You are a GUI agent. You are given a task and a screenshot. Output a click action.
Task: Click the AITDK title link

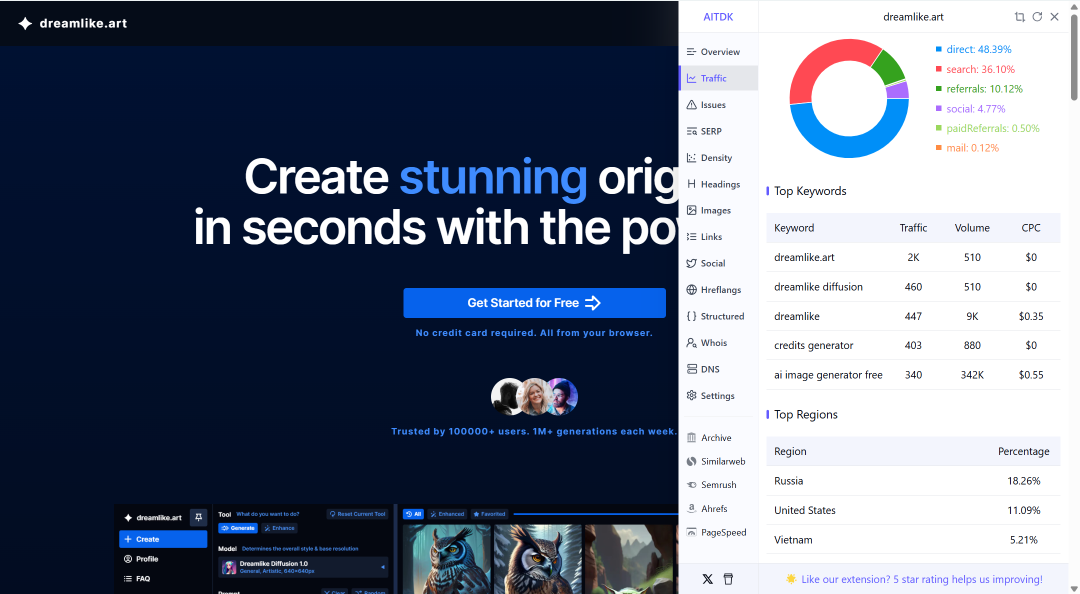click(x=718, y=17)
